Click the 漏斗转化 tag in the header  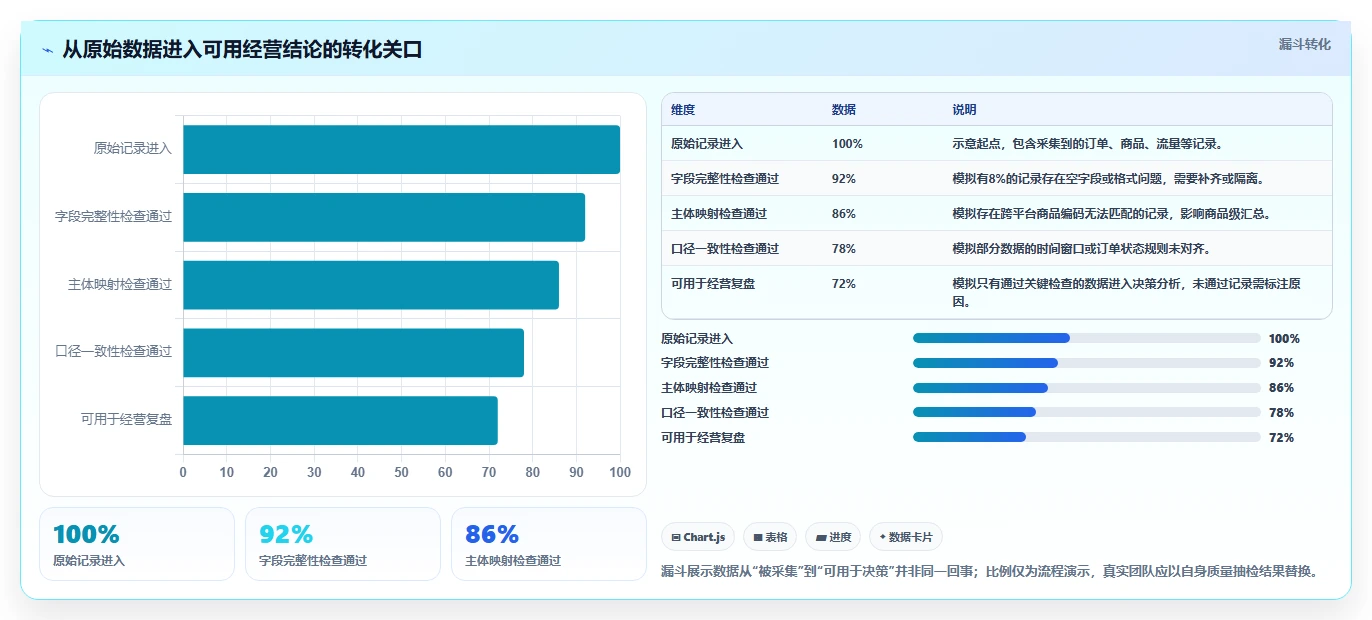coord(1304,44)
